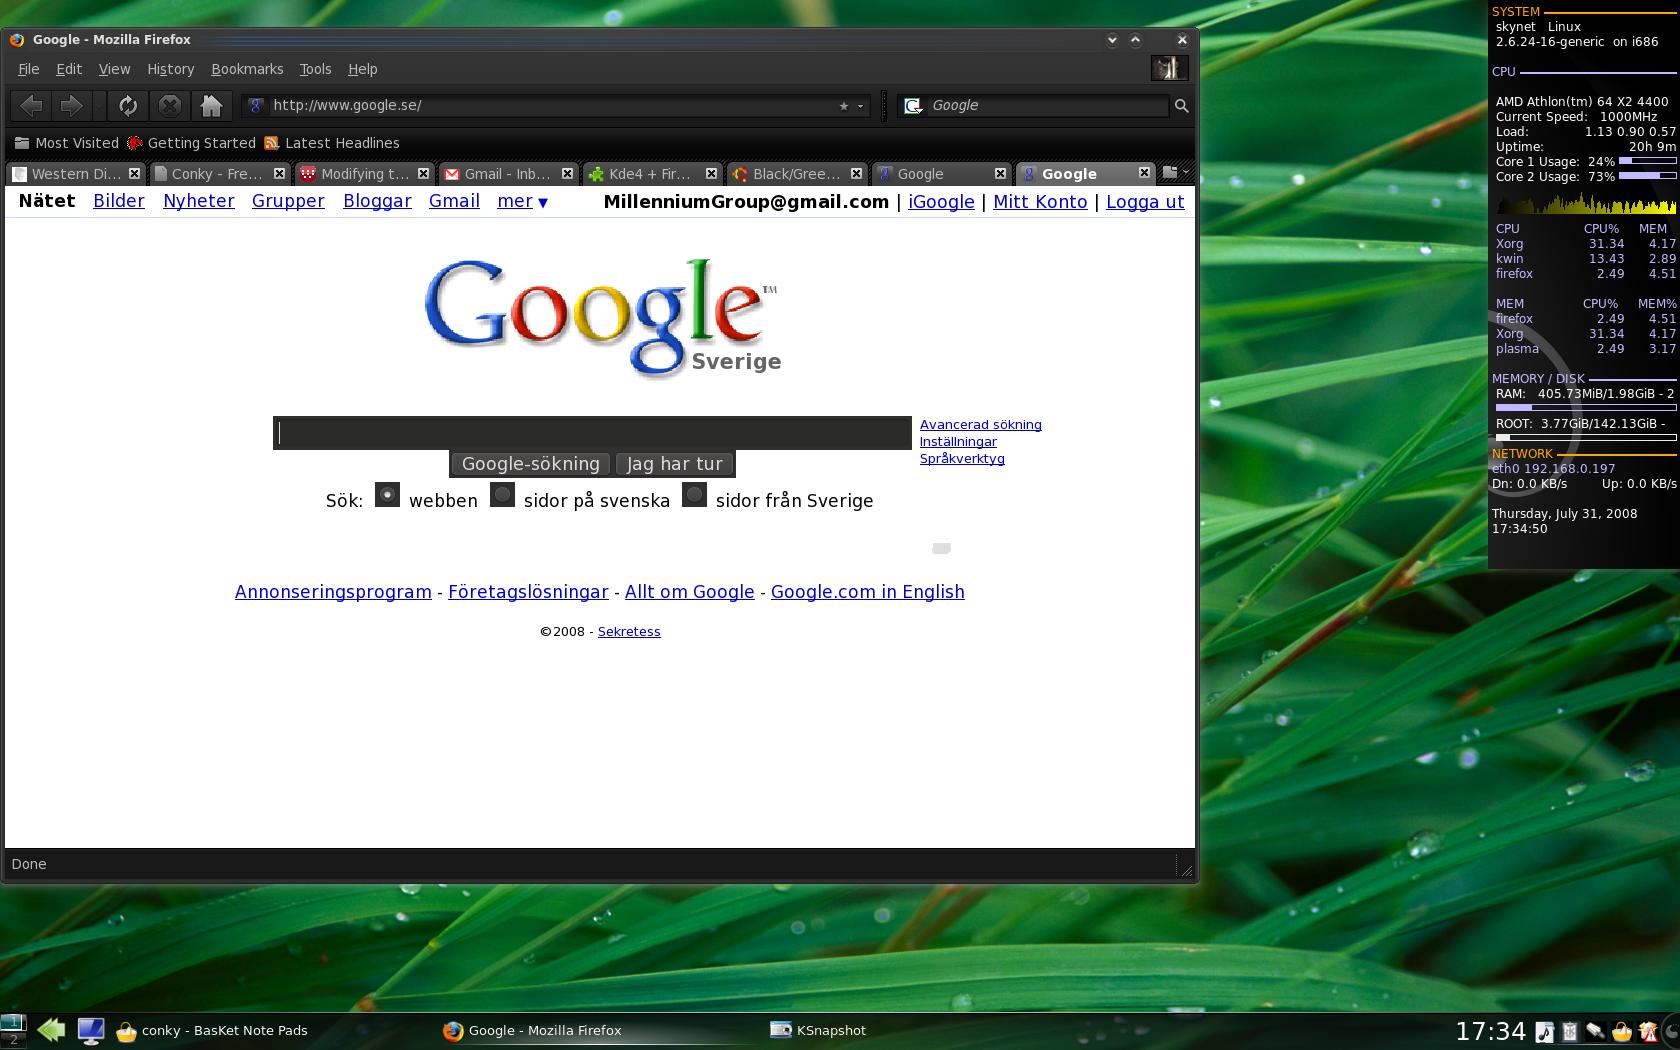Open the iGoogle link
Viewport: 1680px width, 1050px height.
tap(941, 202)
